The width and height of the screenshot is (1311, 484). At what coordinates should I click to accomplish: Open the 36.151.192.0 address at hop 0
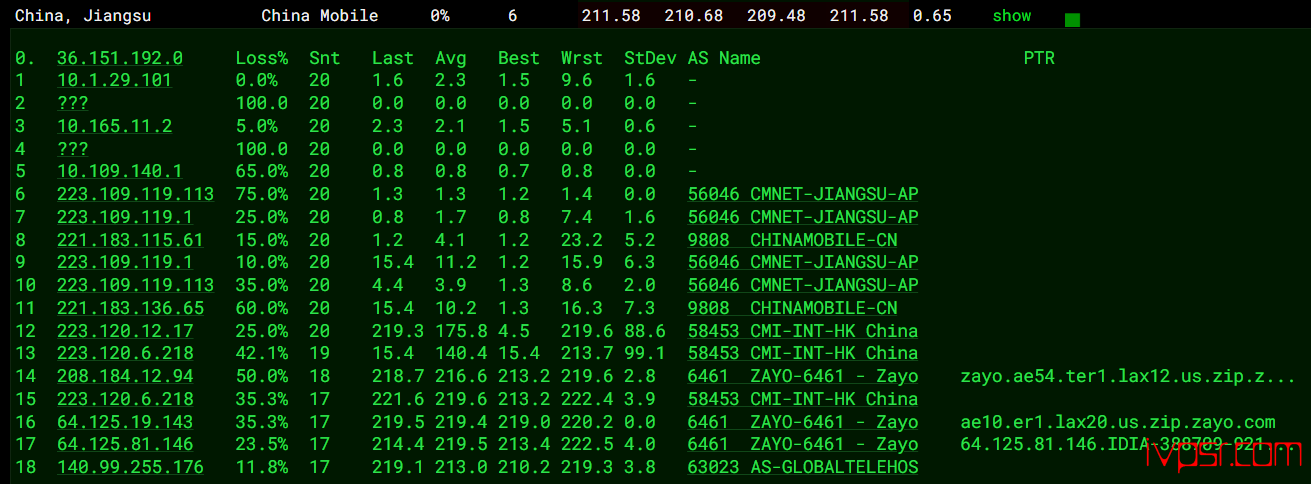[119, 58]
